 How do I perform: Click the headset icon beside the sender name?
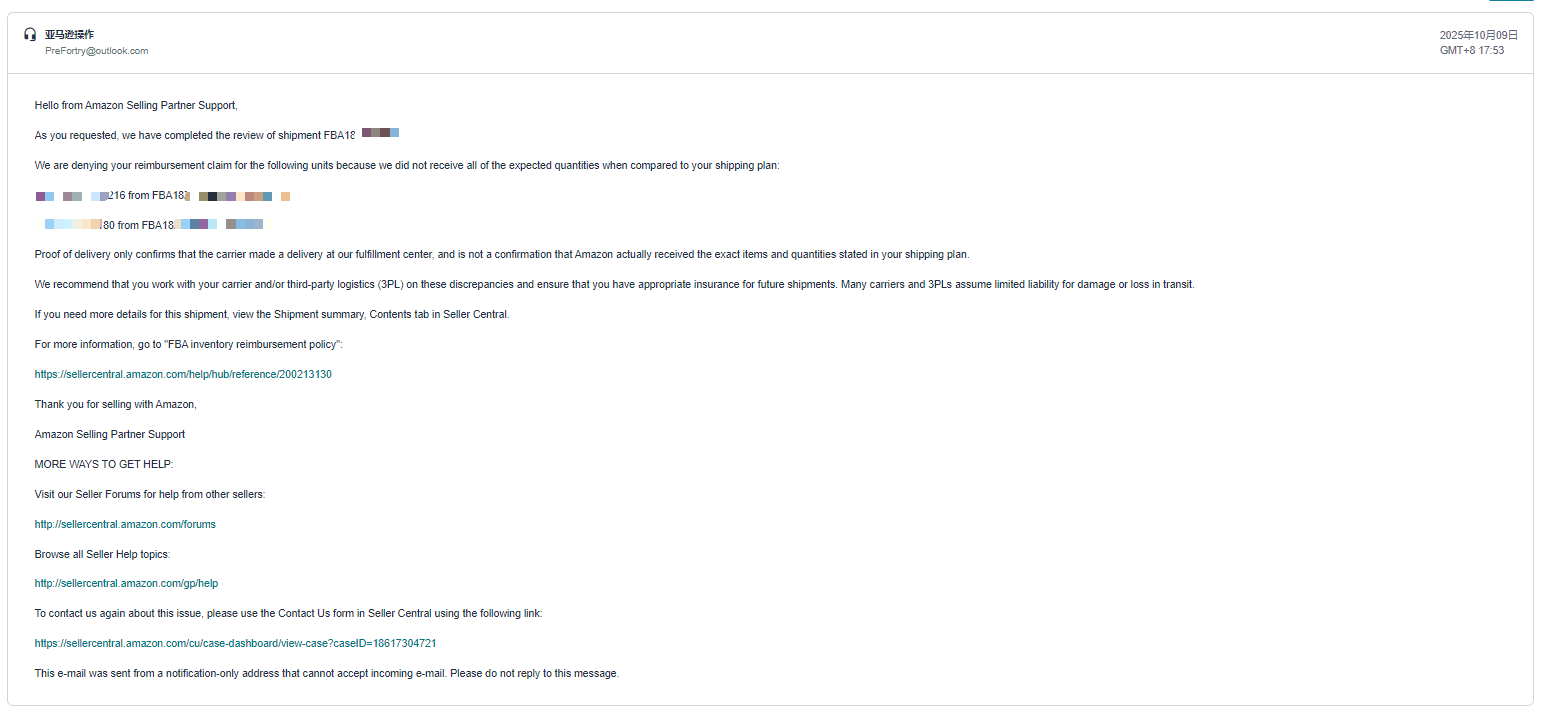tap(30, 34)
